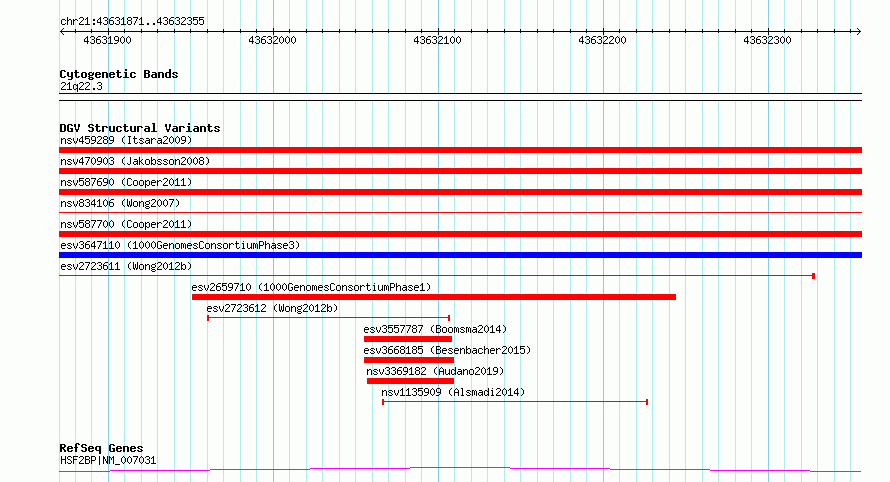Open esv2659710 (1000GenomesConsortiumPhase1) label
Viewport: 890px width, 482px height.
click(x=311, y=287)
